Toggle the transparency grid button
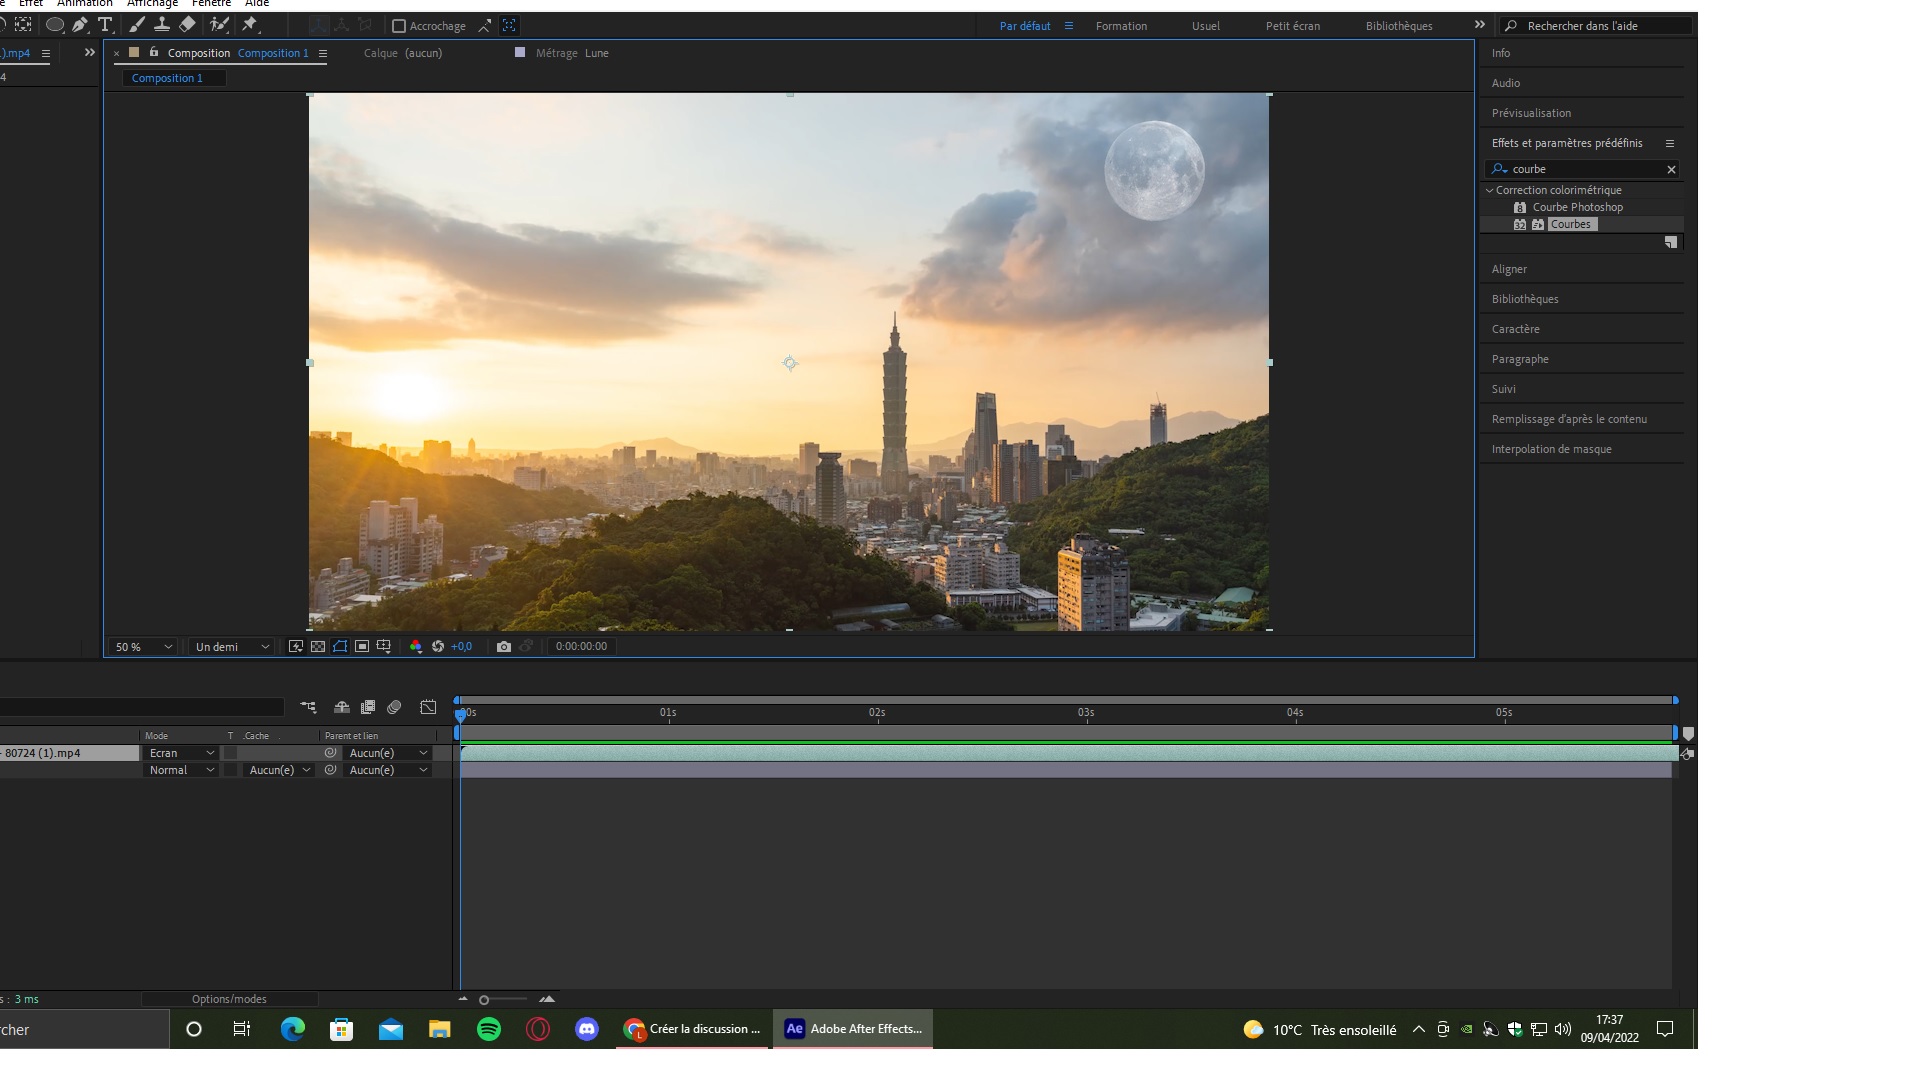1920x1080 pixels. pos(318,647)
